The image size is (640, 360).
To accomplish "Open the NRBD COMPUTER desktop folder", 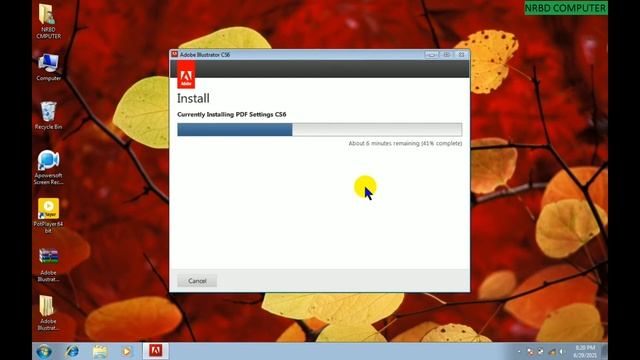I will point(48,21).
